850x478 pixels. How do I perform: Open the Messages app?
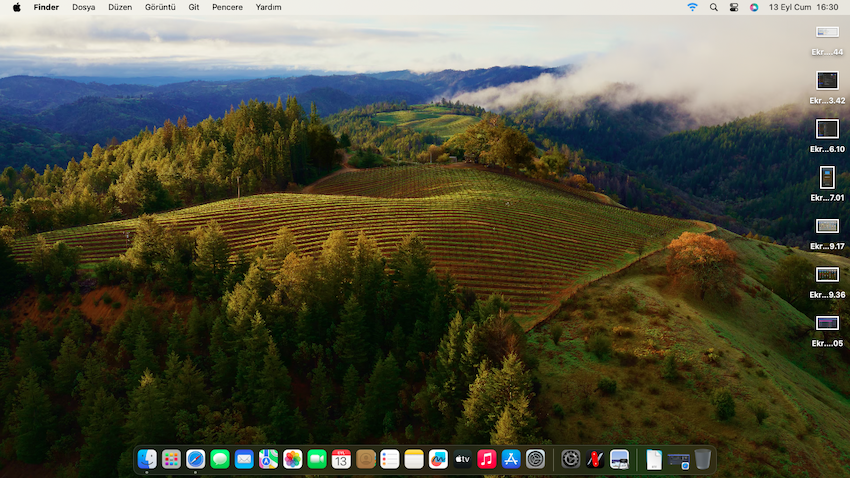[220, 459]
